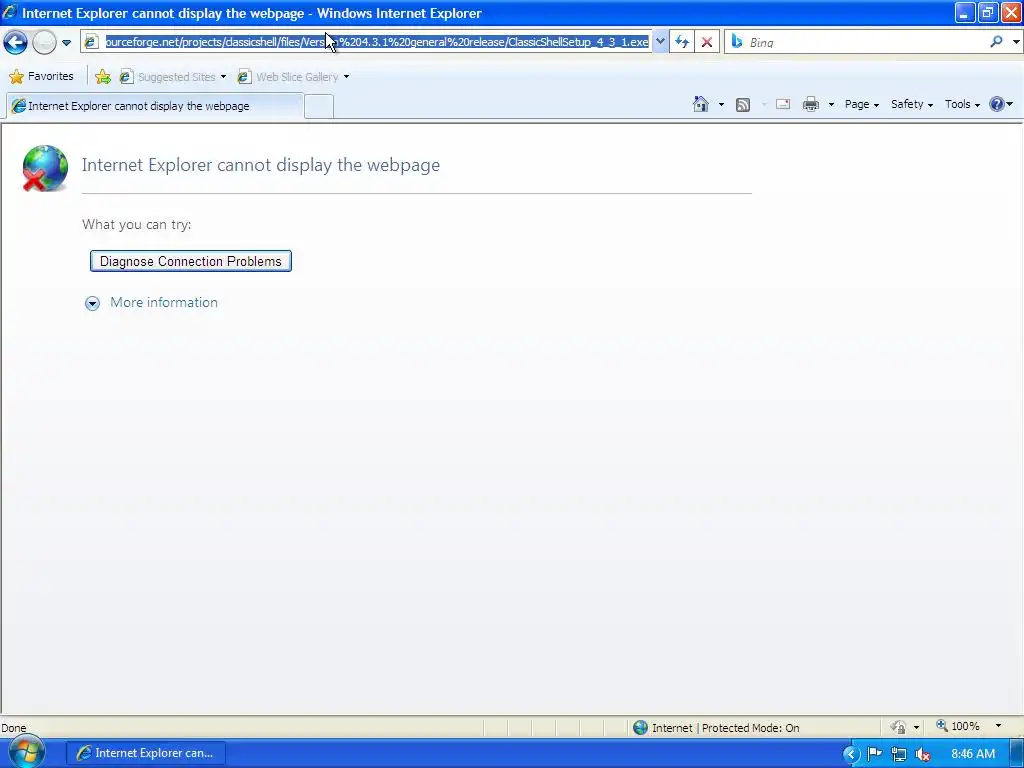This screenshot has height=768, width=1024.
Task: Click the Action Center flag tray icon
Action: [874, 754]
